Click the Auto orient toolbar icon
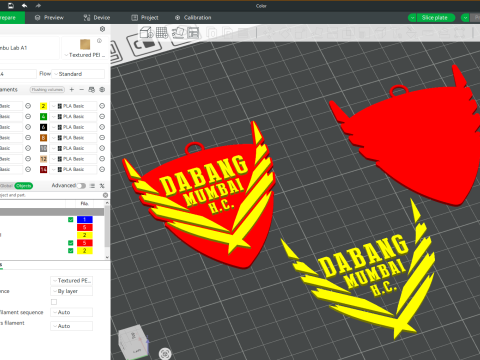This screenshot has width=480, height=360. (x=178, y=33)
